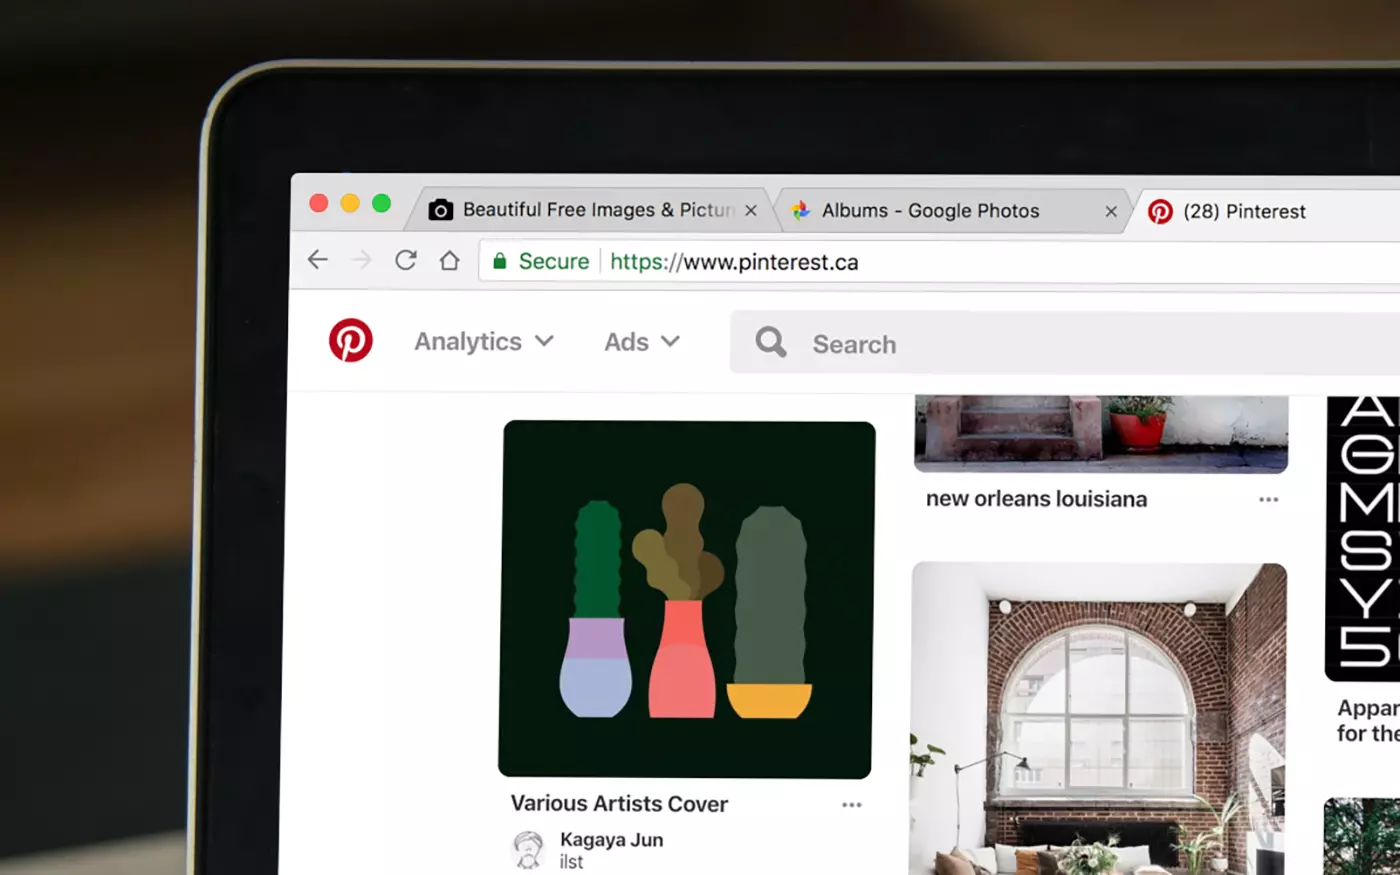Close the Beautiful Free Images tab

tap(751, 211)
